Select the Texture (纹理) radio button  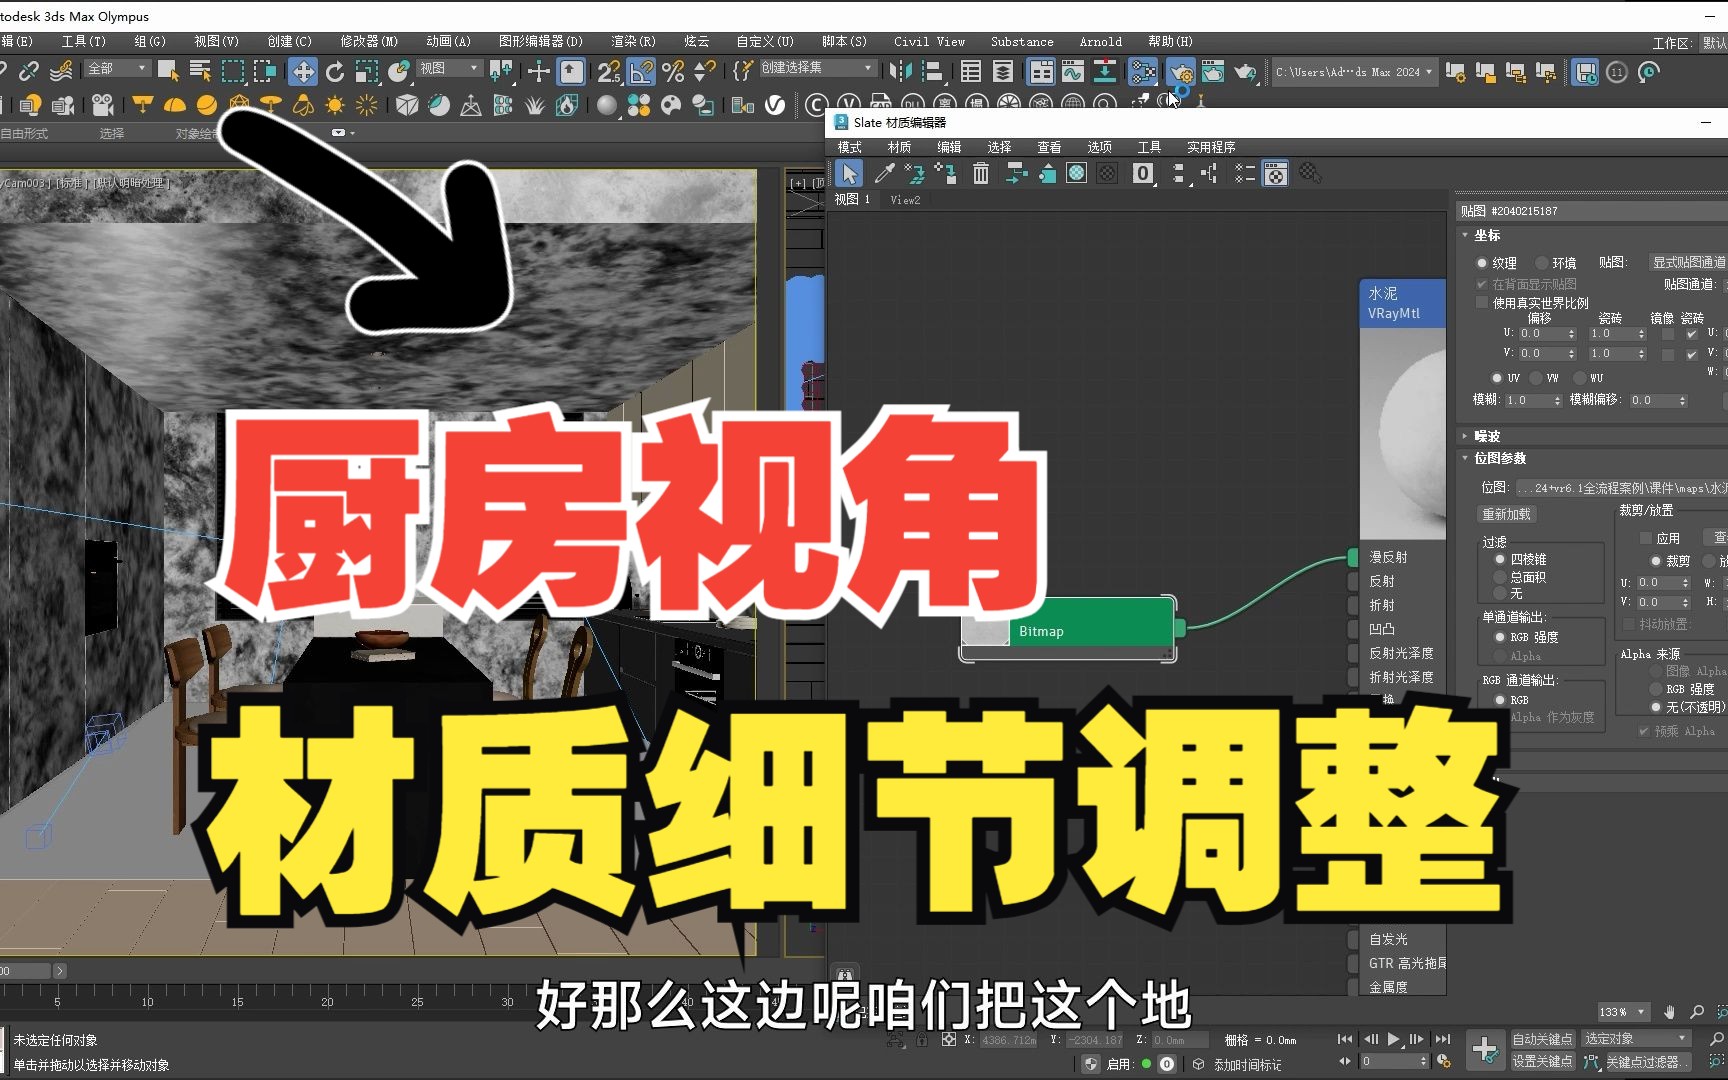pos(1481,263)
